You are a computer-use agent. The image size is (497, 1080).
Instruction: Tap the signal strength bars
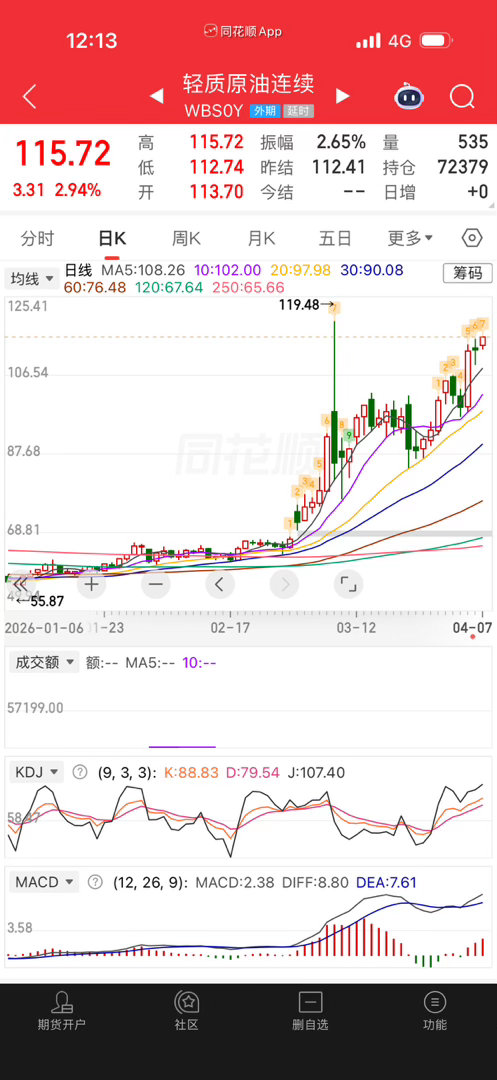tap(368, 41)
